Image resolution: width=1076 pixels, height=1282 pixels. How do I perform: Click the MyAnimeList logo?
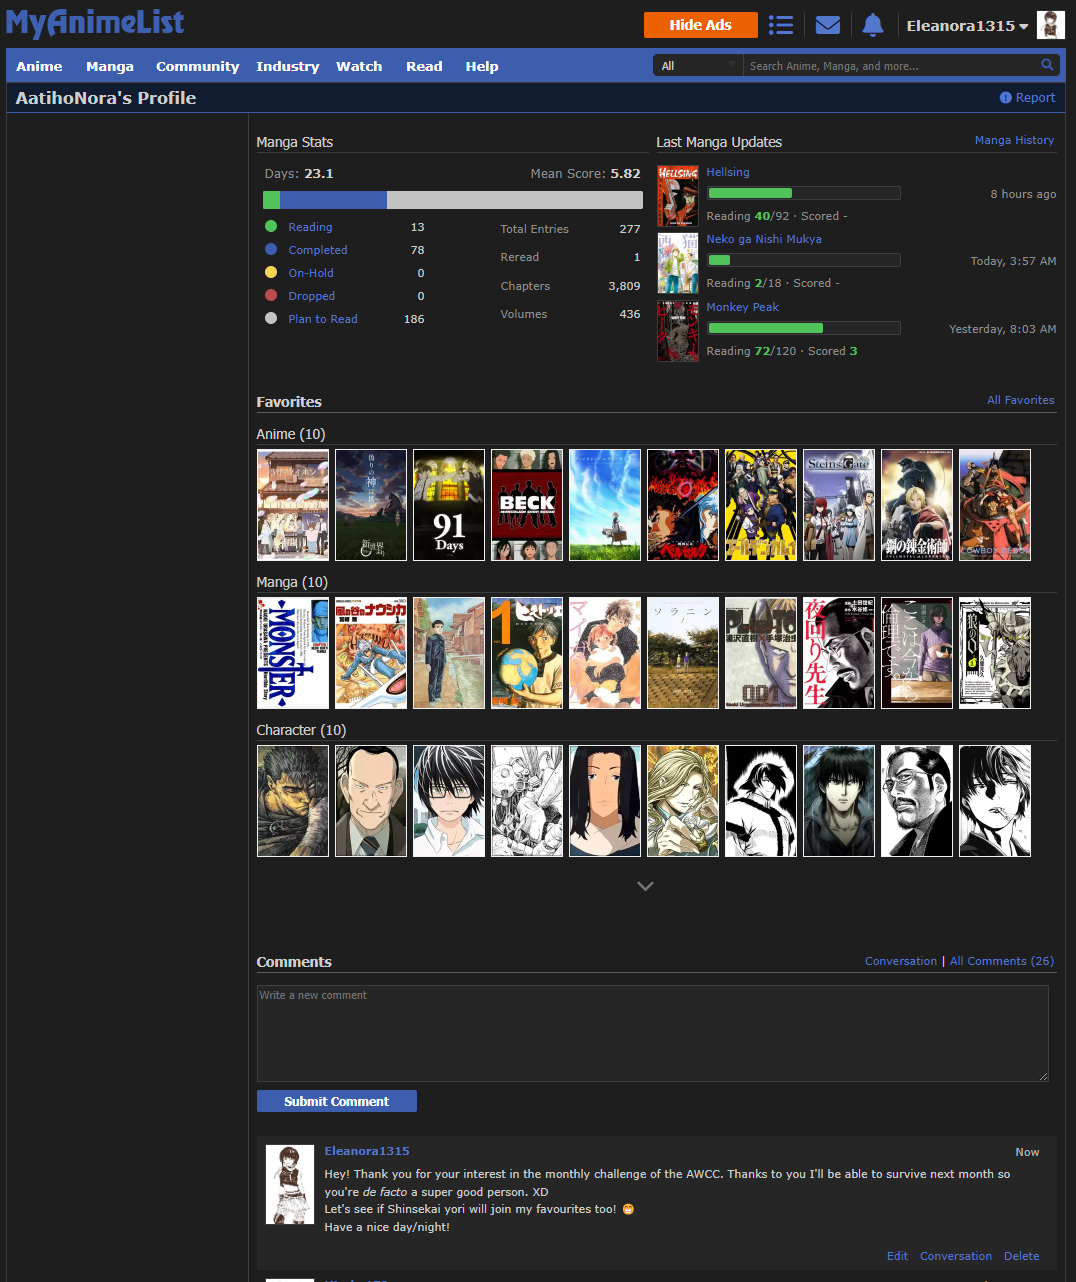95,22
